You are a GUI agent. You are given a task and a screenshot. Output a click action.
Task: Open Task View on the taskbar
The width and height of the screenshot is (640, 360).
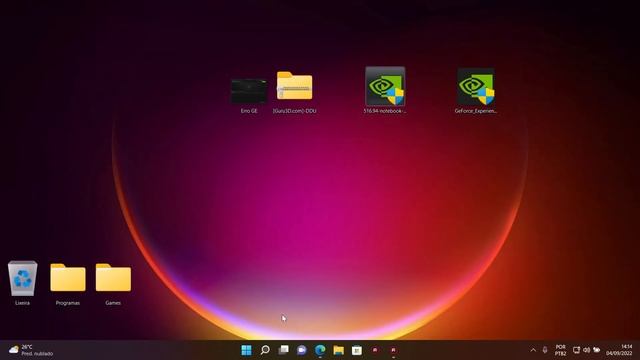pos(283,350)
